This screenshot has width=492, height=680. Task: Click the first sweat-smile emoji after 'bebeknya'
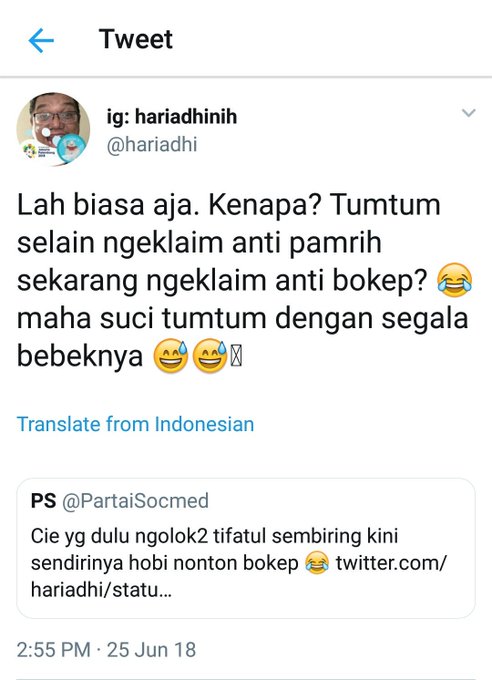coord(171,356)
